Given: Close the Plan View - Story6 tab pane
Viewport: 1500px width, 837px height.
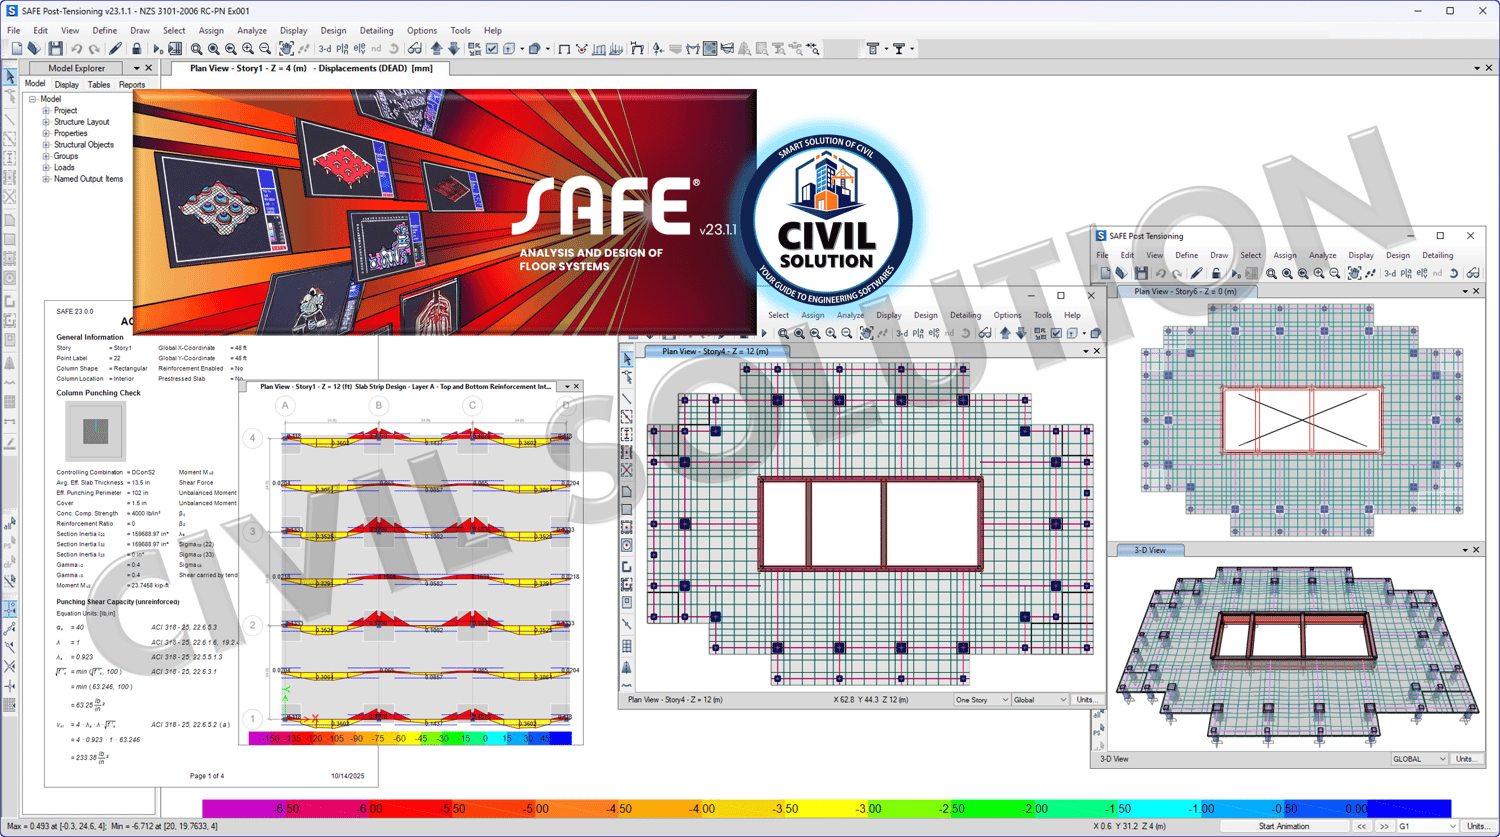Looking at the screenshot, I should tap(1476, 291).
